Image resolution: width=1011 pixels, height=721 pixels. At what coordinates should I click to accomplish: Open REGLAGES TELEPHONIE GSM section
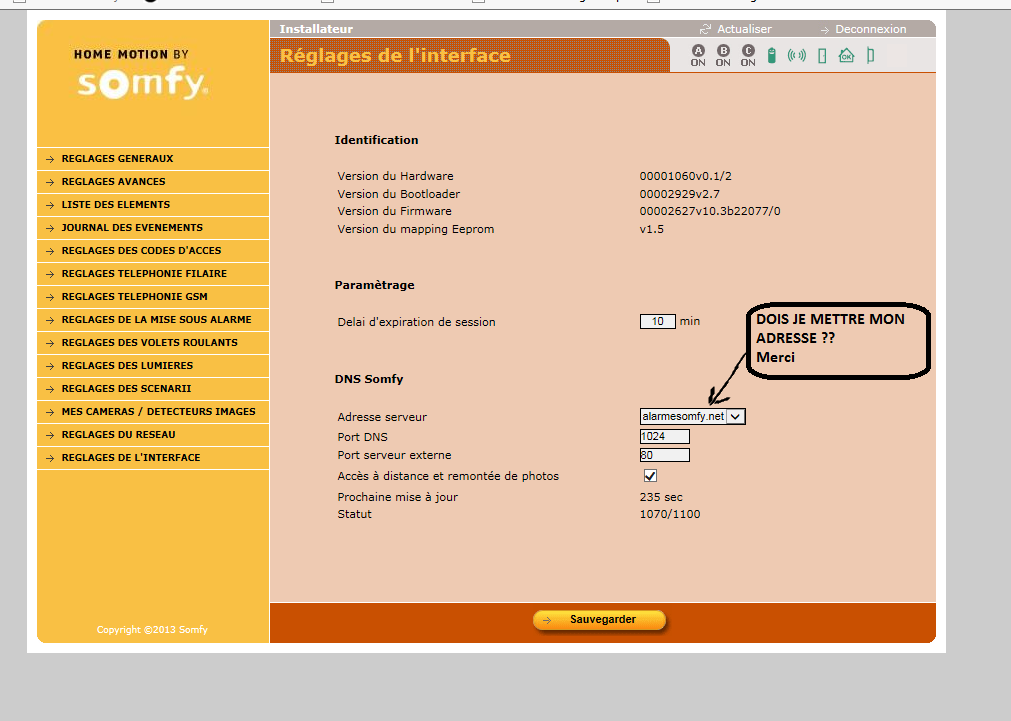pyautogui.click(x=134, y=297)
